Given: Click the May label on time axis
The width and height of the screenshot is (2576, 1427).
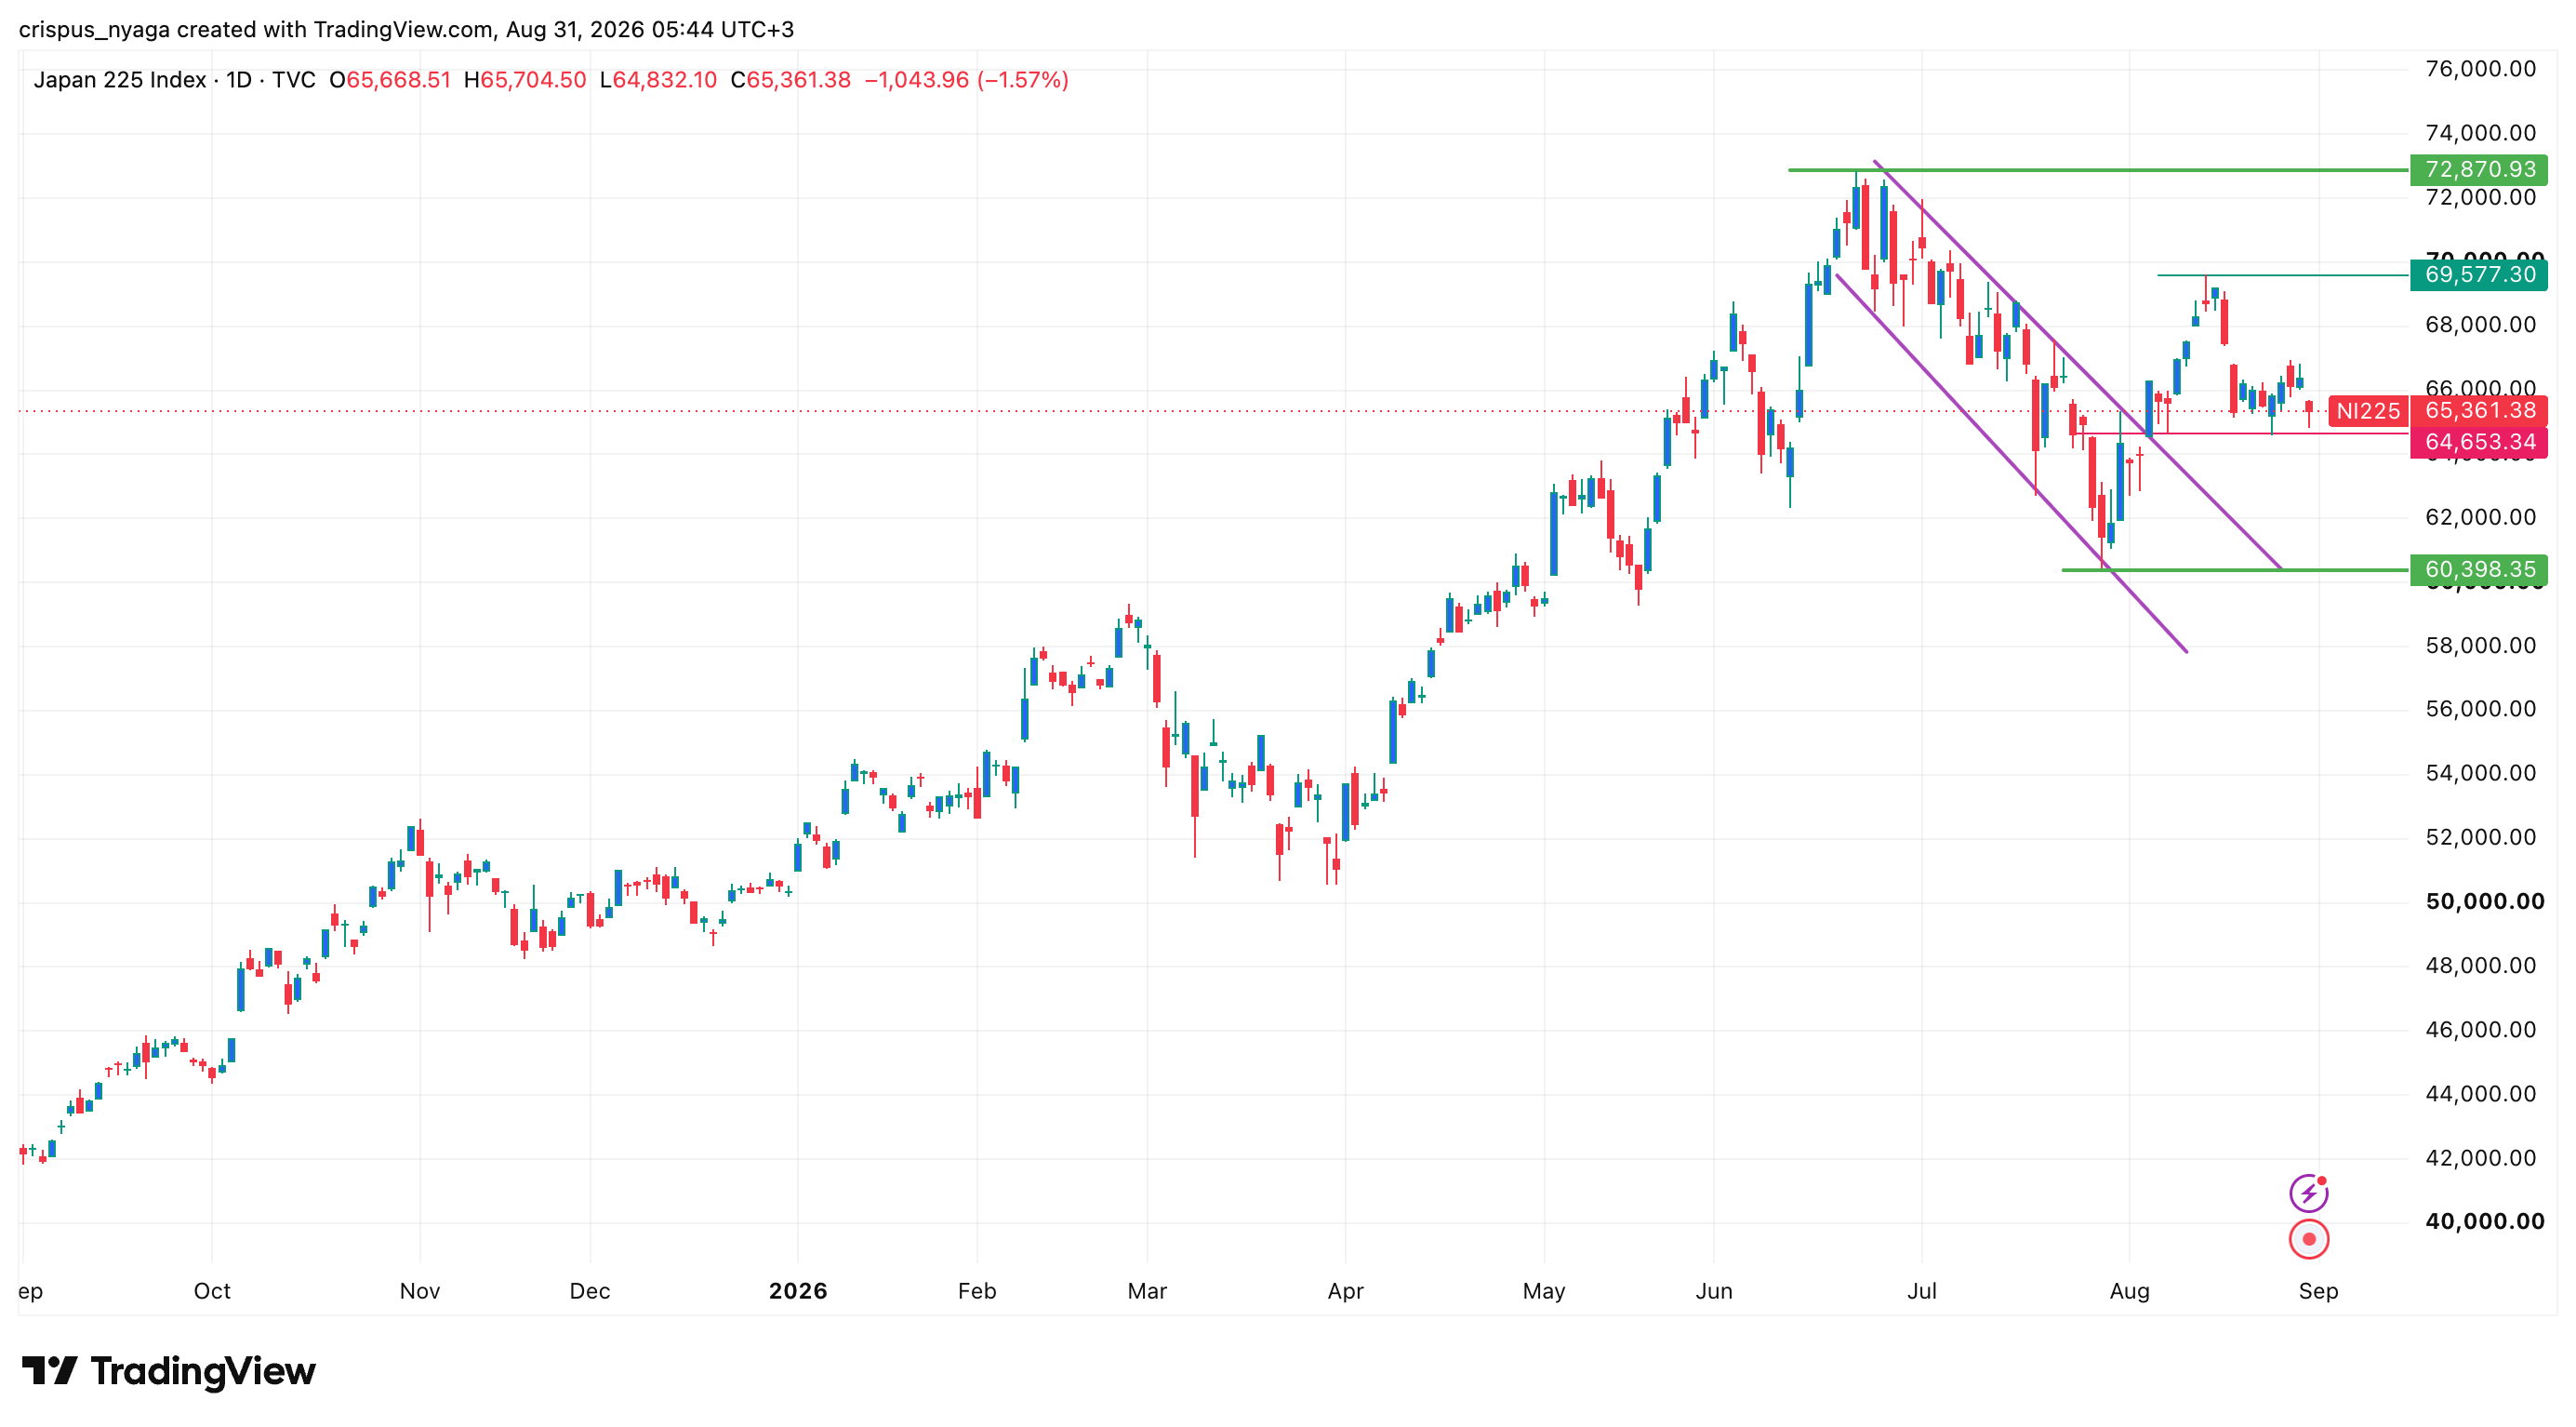Looking at the screenshot, I should [x=1544, y=1291].
